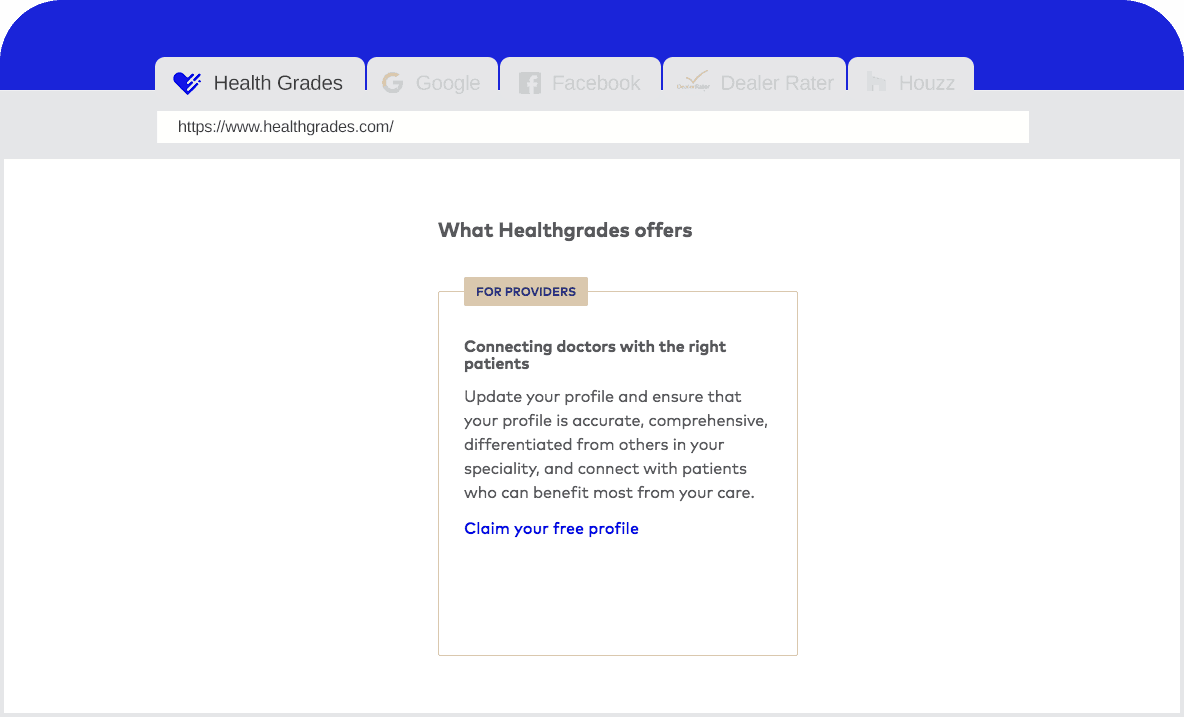This screenshot has width=1184, height=717.
Task: Switch to the Google reviews tab
Action: point(432,83)
